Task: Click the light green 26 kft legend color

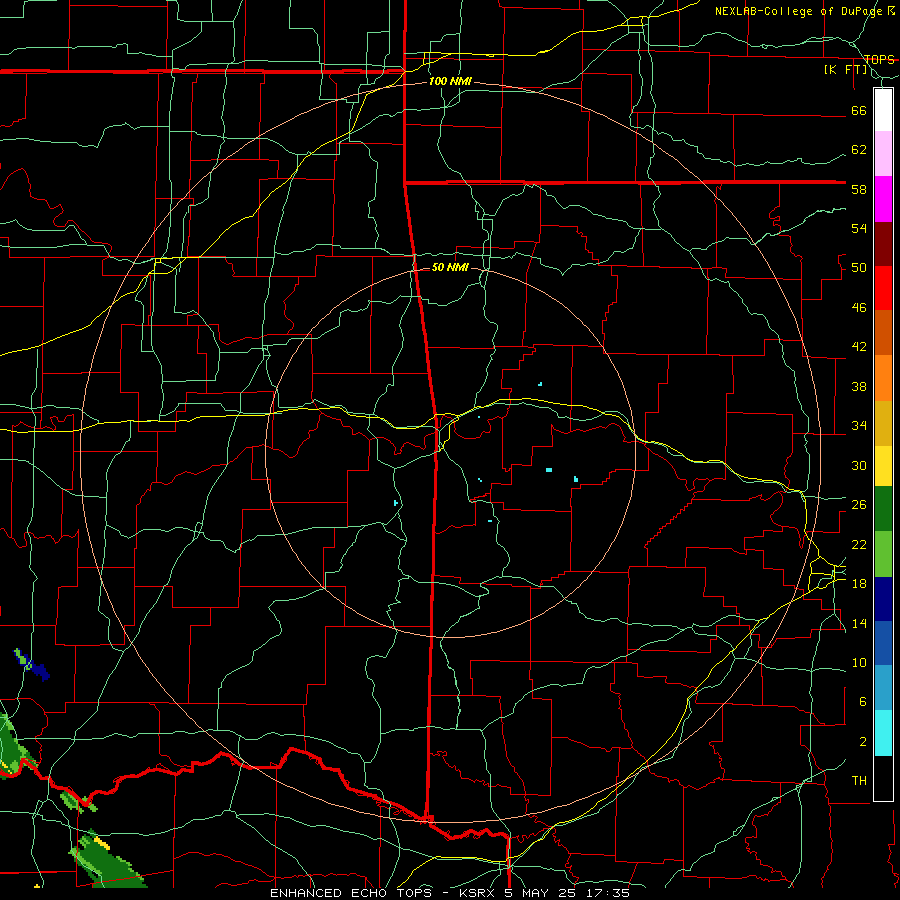Action: 883,554
